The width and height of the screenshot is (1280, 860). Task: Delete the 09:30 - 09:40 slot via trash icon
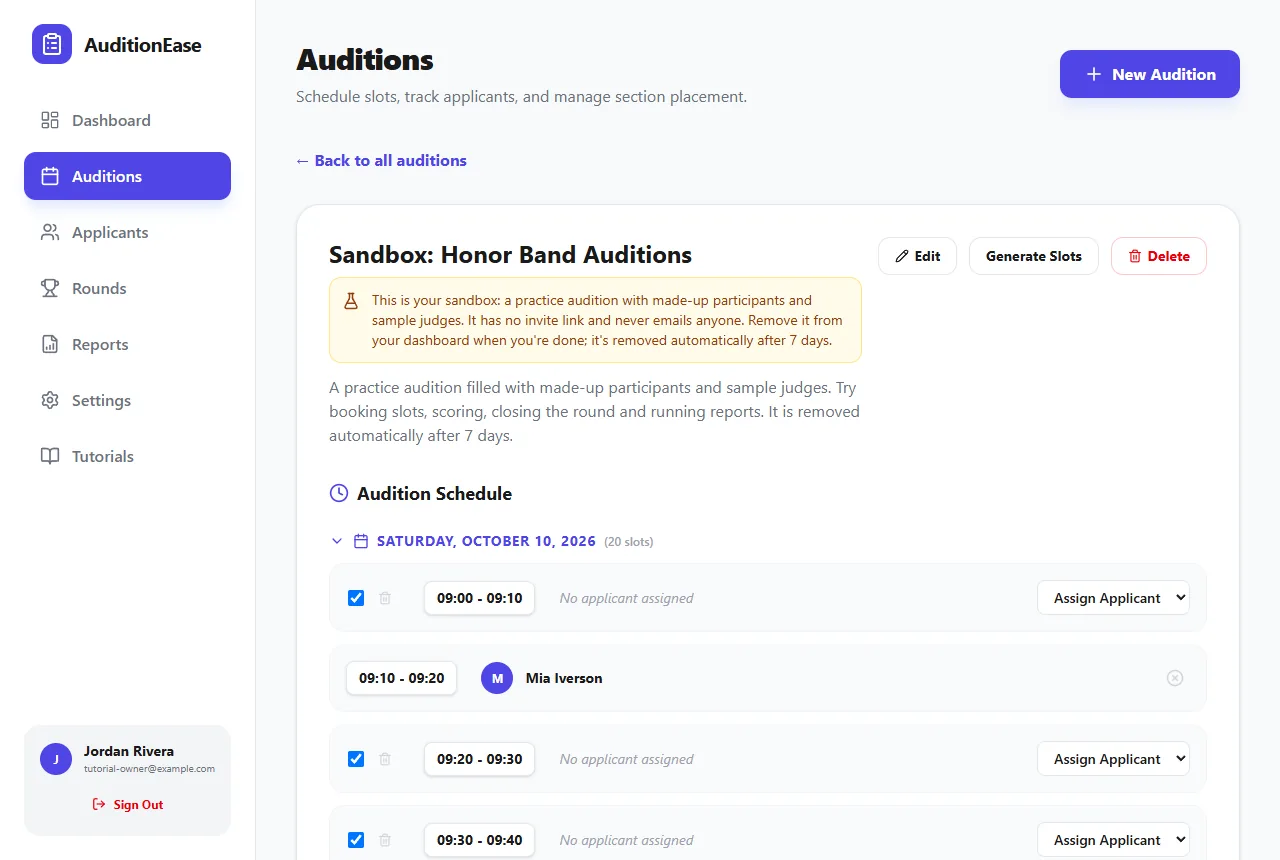(x=385, y=840)
